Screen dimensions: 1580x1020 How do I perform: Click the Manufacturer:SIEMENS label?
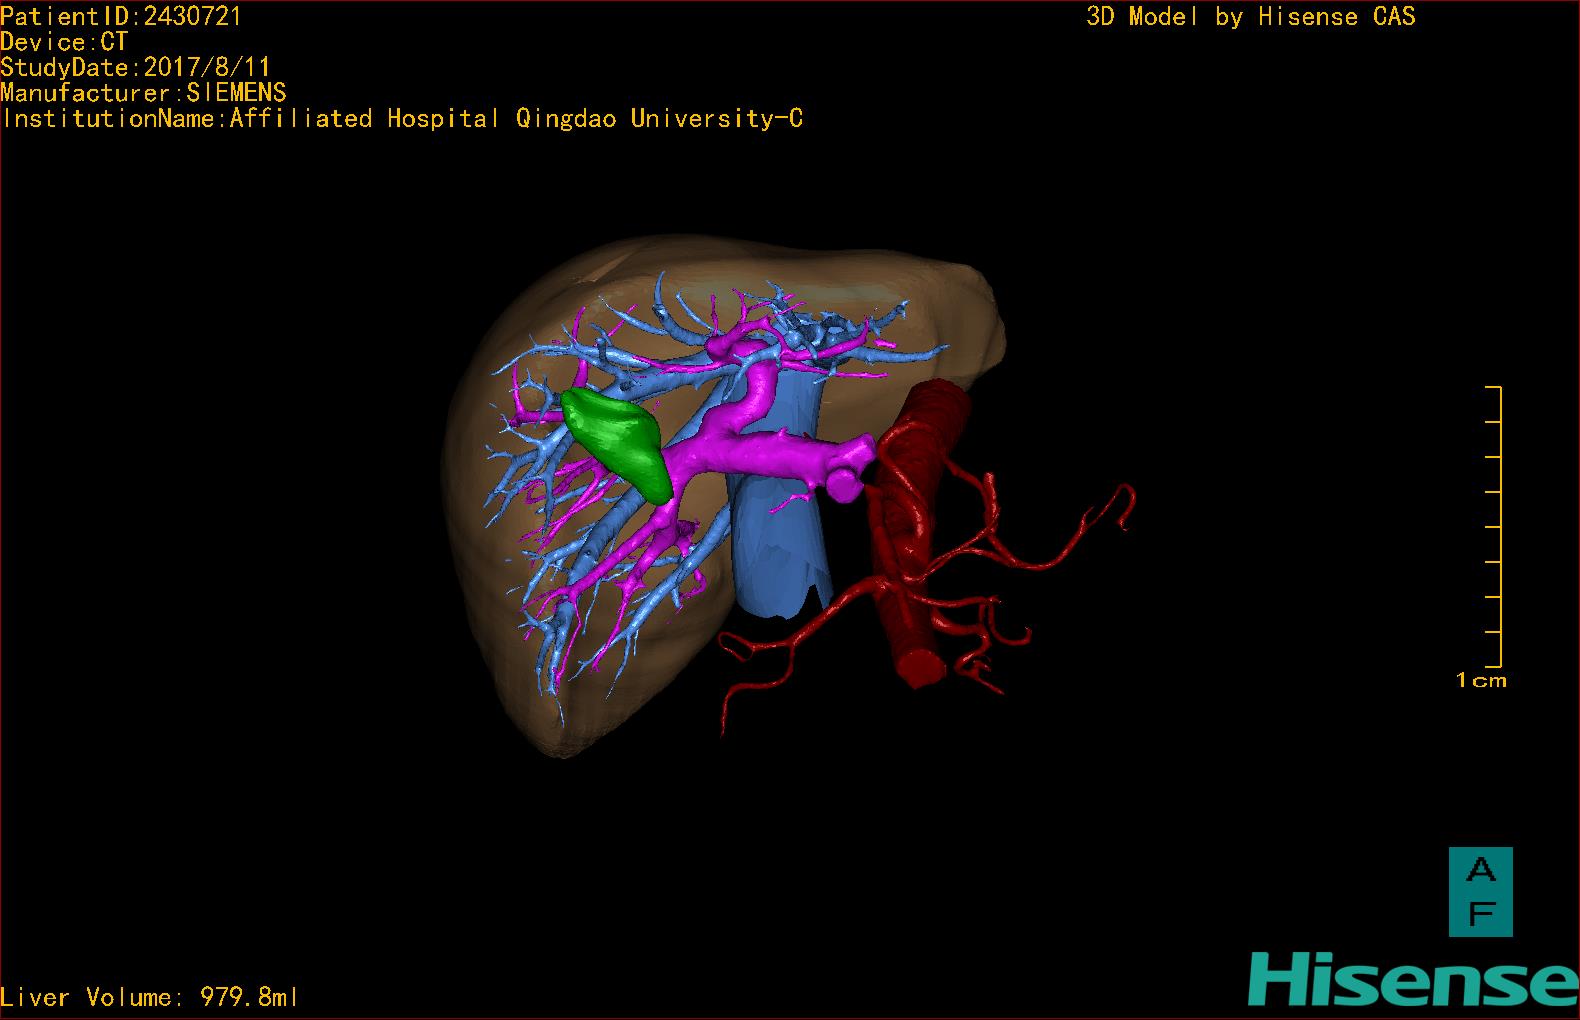pyautogui.click(x=143, y=93)
